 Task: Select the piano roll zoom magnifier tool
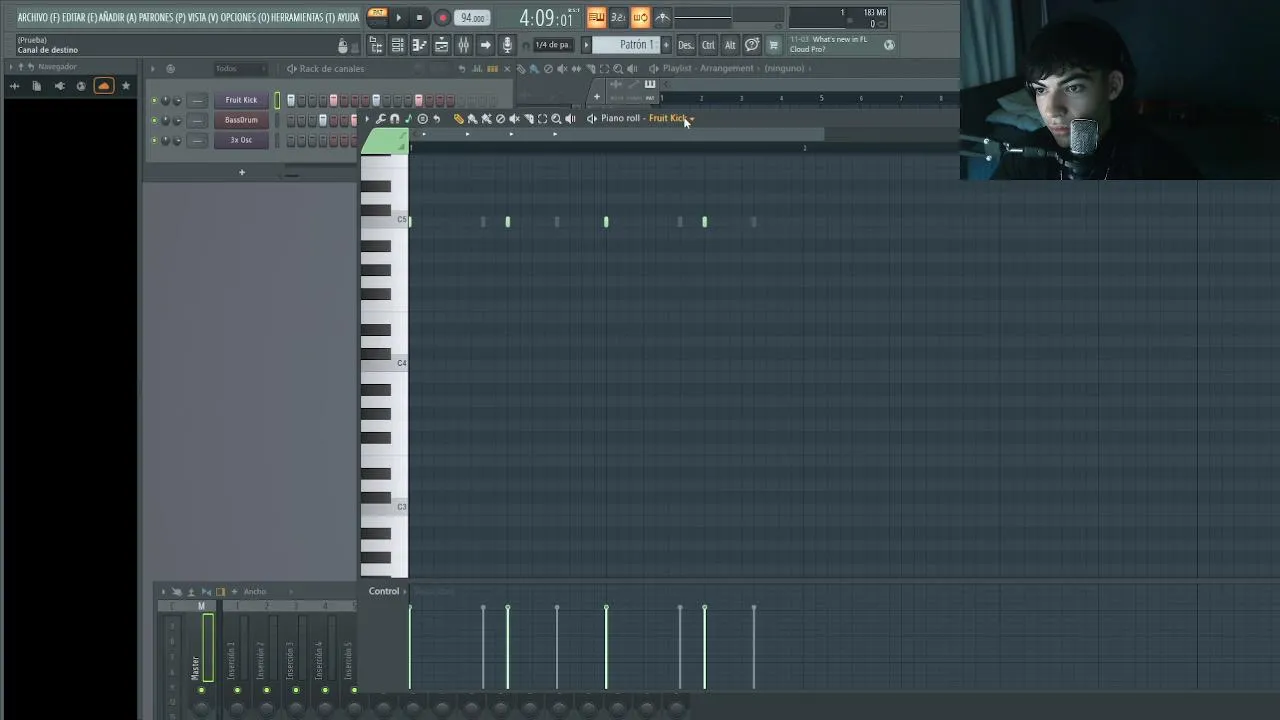click(556, 119)
